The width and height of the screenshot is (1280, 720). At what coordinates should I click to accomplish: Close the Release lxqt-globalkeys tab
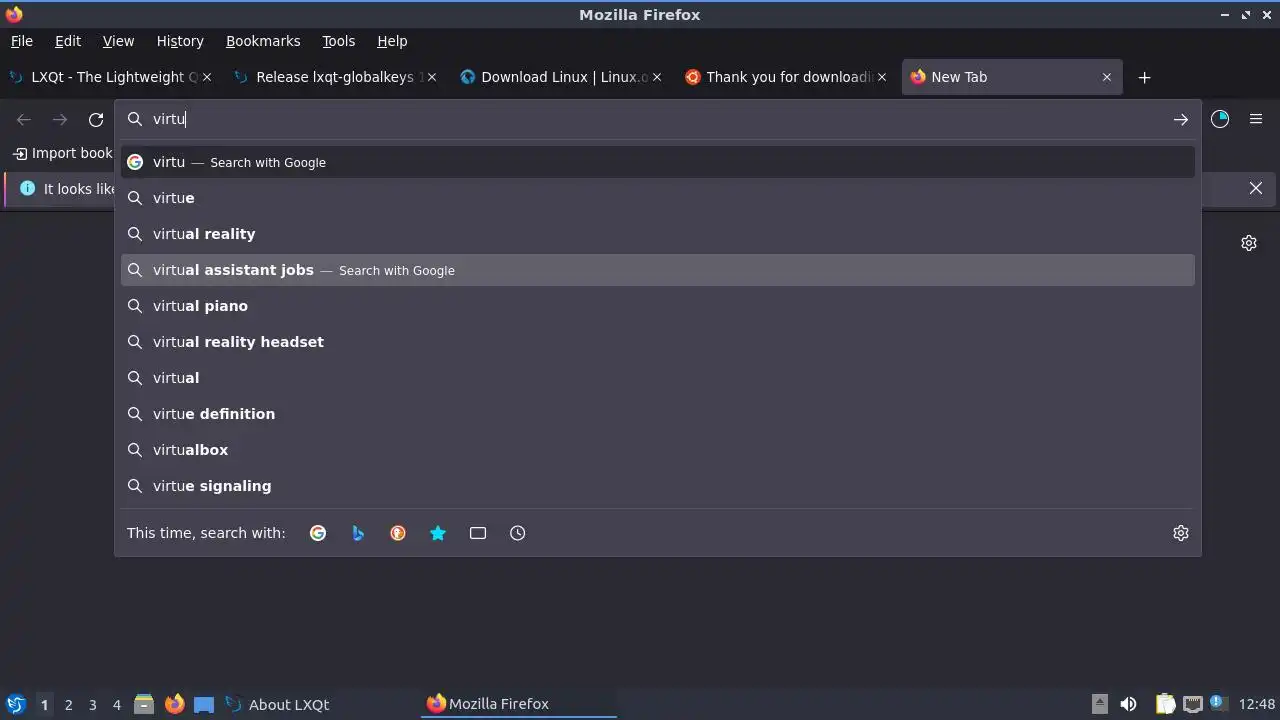click(432, 77)
